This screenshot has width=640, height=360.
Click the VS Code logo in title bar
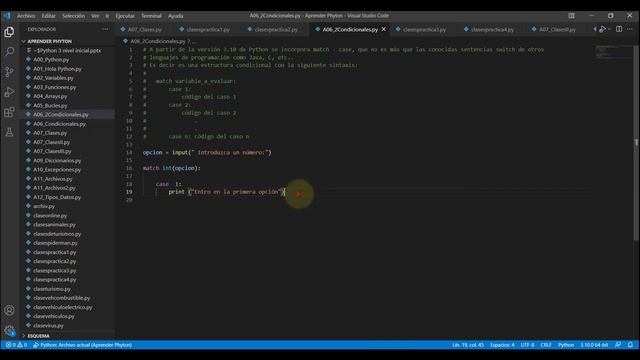click(x=7, y=16)
